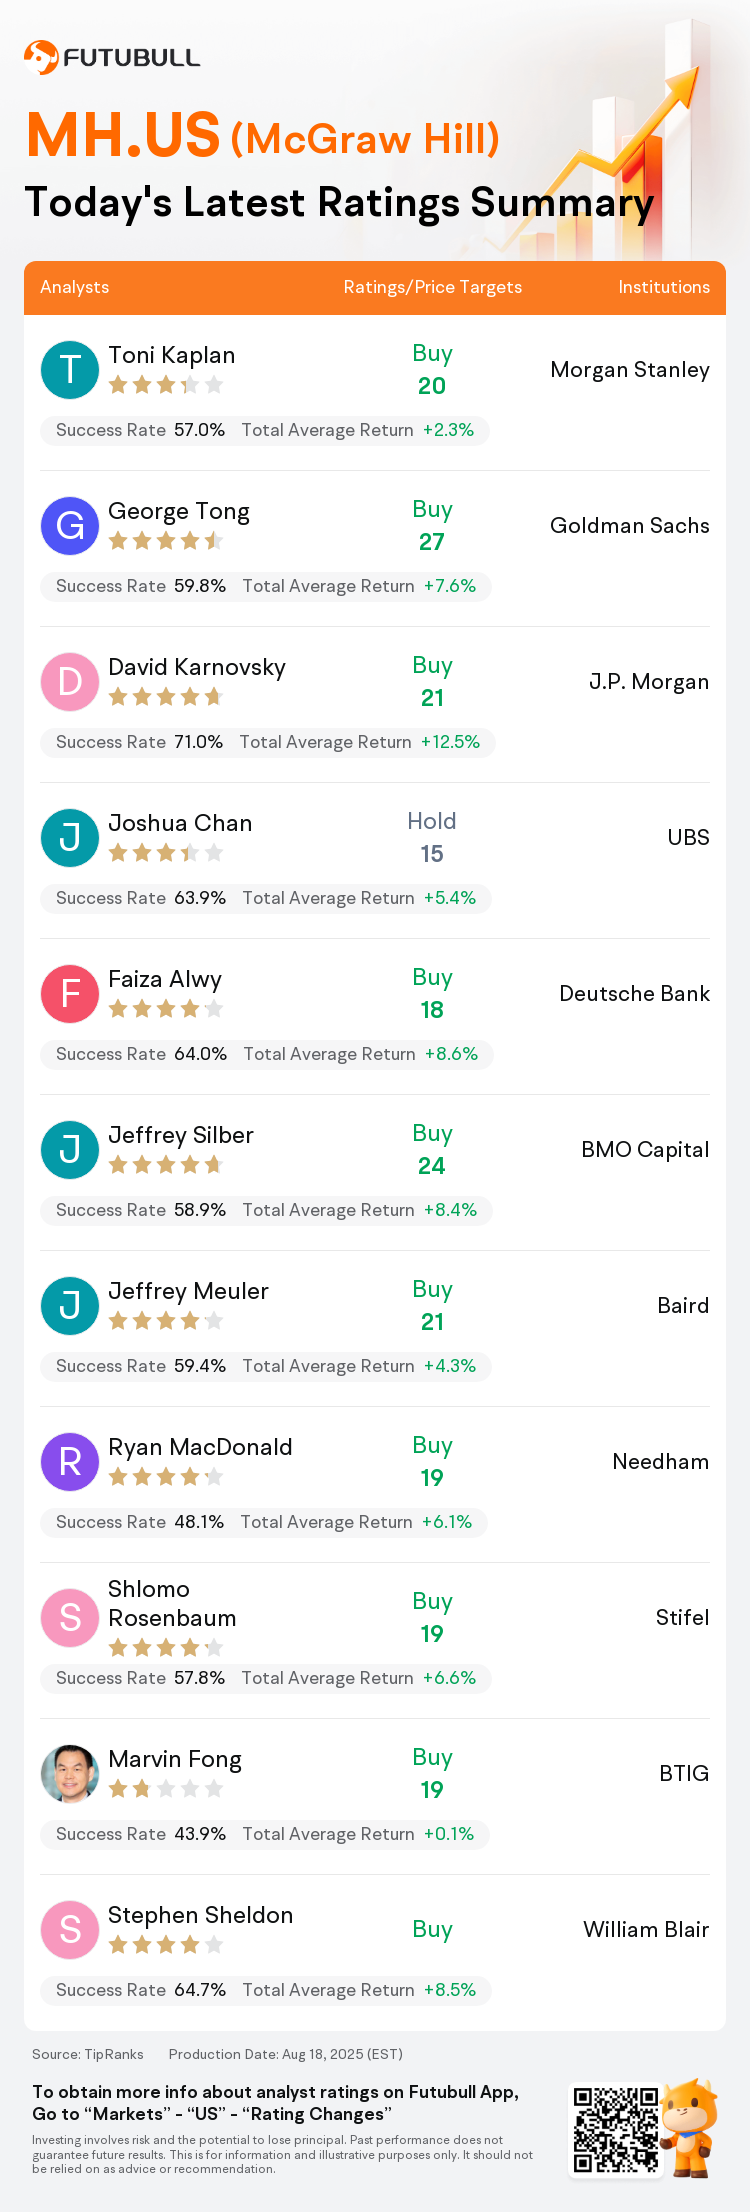The height and width of the screenshot is (2212, 750).
Task: Click Jeffrey Silber's star rating
Action: [x=166, y=1164]
